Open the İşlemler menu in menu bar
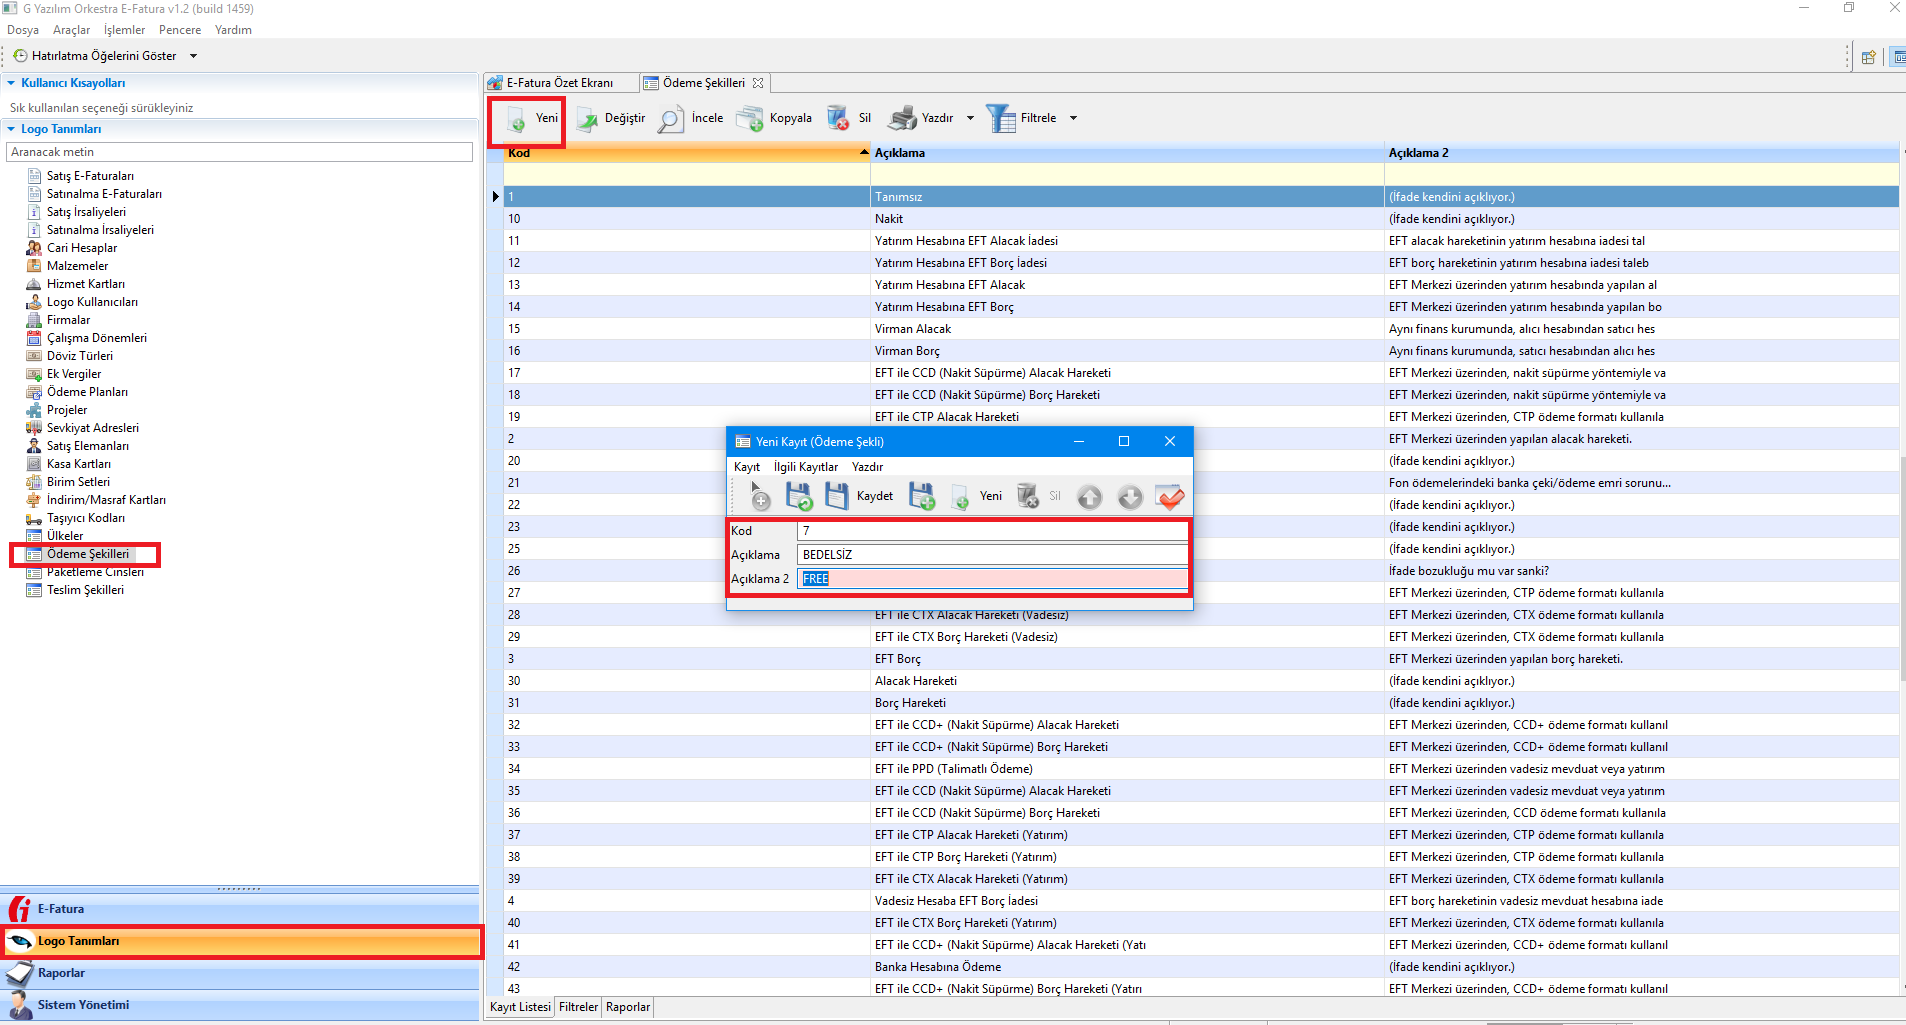 point(124,30)
